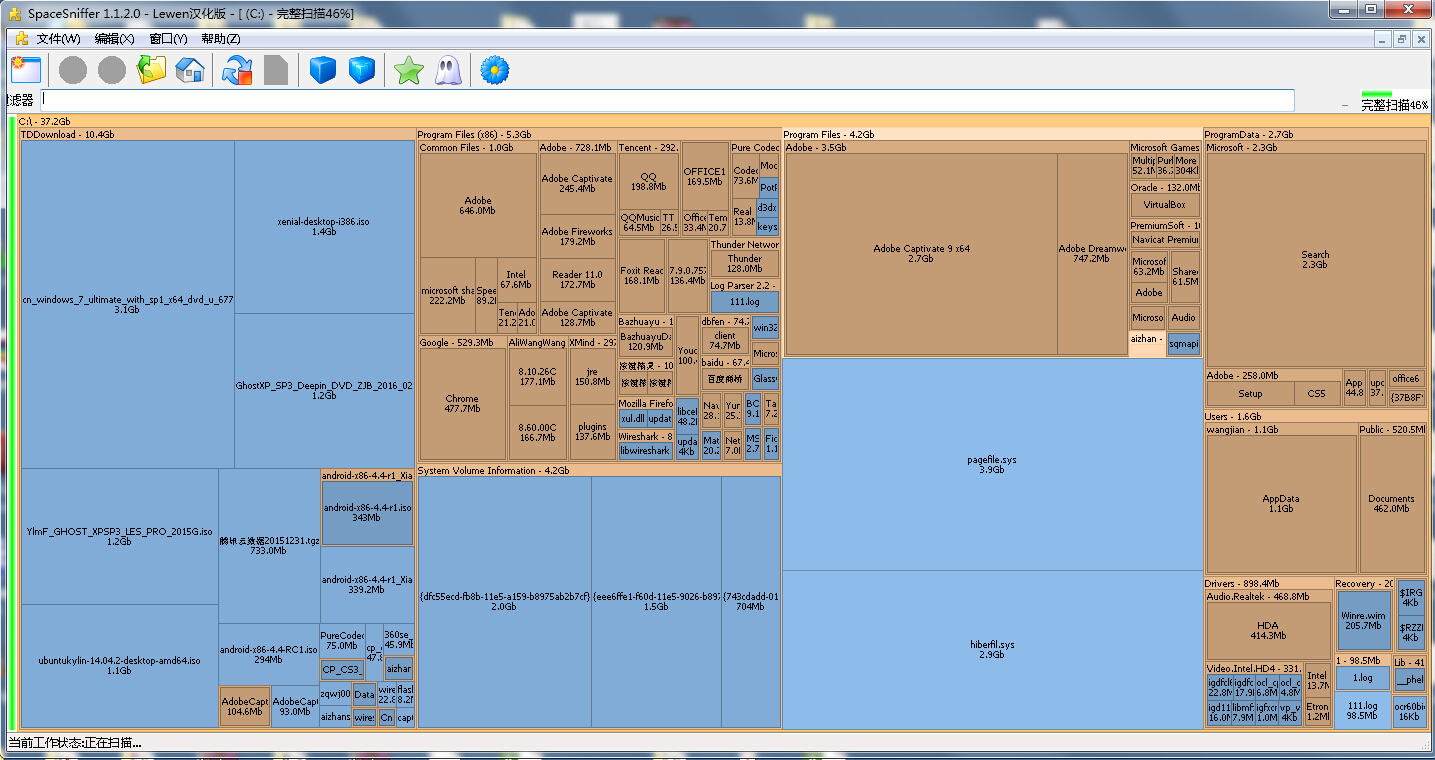Open a new view window
The height and width of the screenshot is (760, 1435).
(x=25, y=70)
